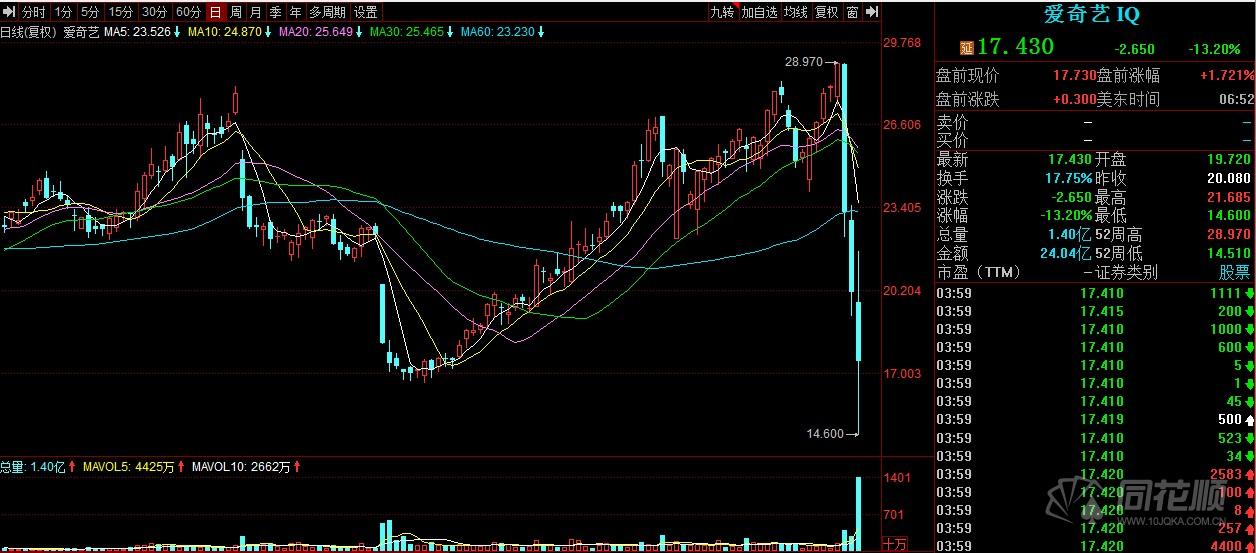Toggle the 九转 indicator

[722, 12]
